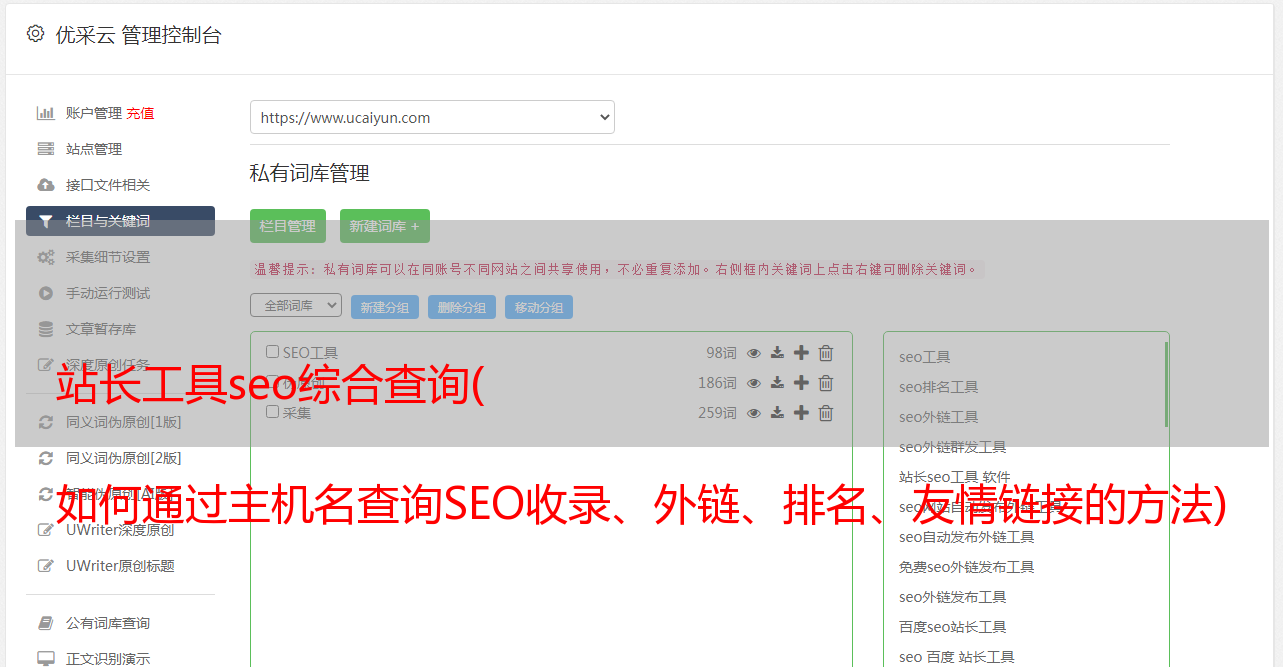View keywords of SEO工具 via the eye icon
The height and width of the screenshot is (667, 1283).
pyautogui.click(x=754, y=353)
